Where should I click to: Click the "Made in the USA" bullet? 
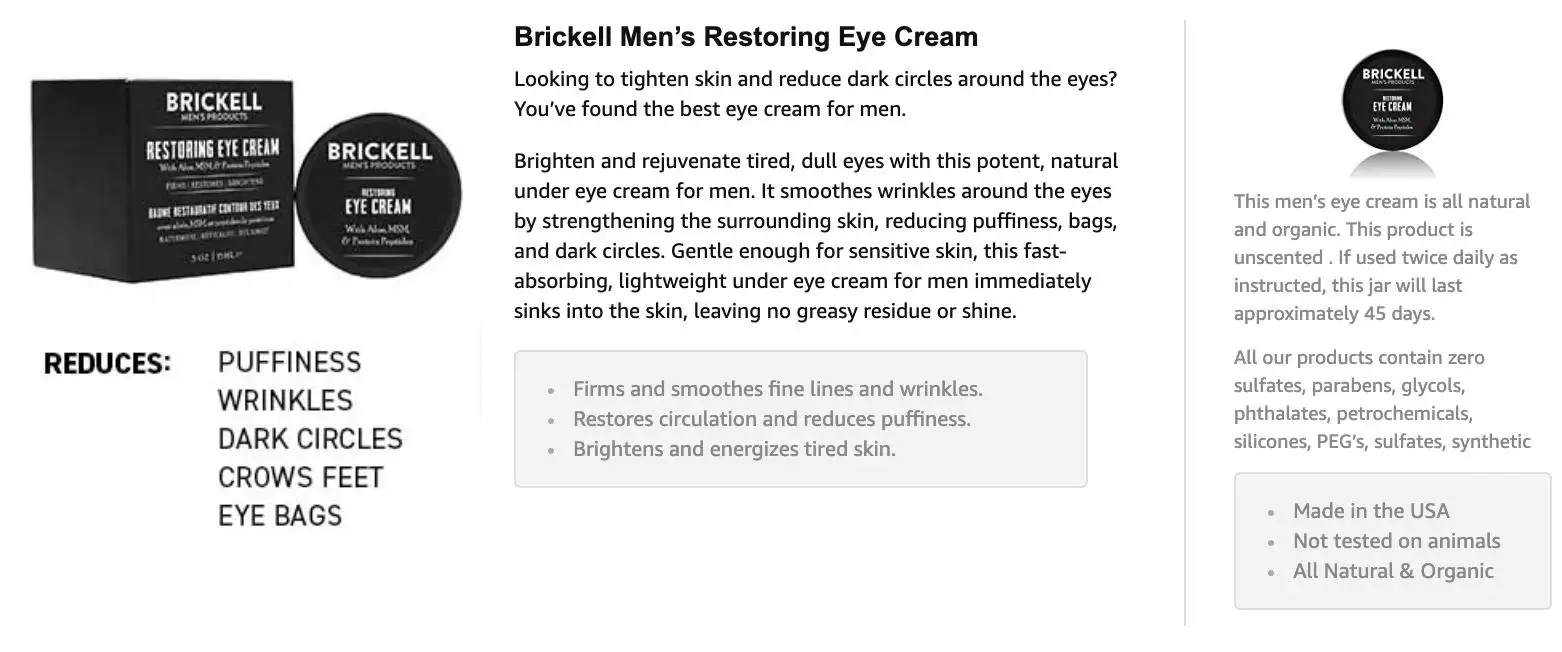coord(1370,511)
